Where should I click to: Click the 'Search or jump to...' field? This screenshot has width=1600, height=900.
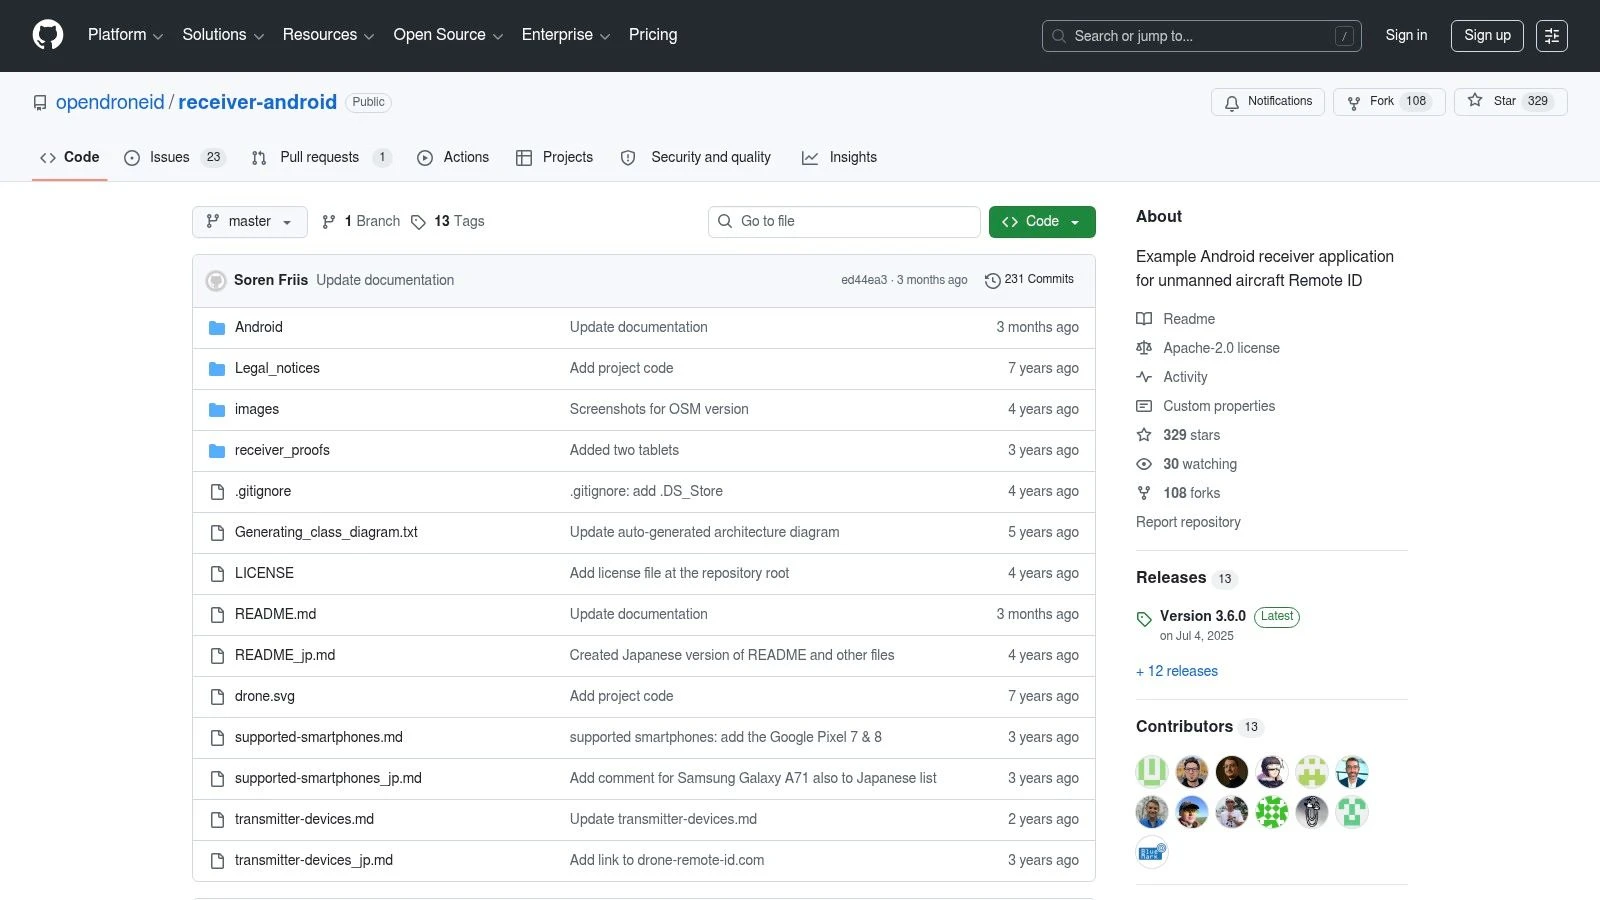(x=1202, y=36)
